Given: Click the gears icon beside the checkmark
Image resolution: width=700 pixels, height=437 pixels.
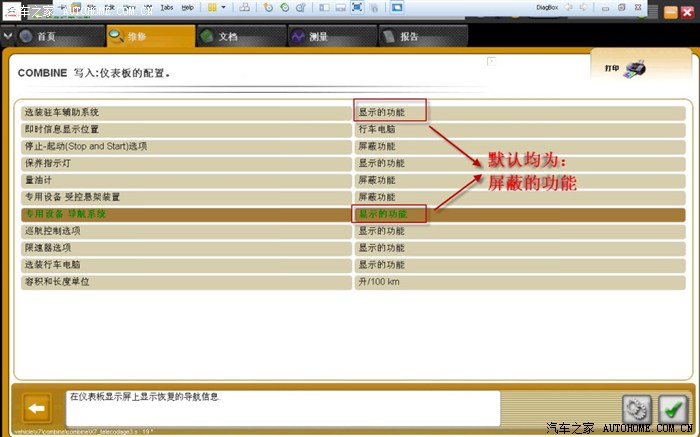Looking at the screenshot, I should click(637, 408).
